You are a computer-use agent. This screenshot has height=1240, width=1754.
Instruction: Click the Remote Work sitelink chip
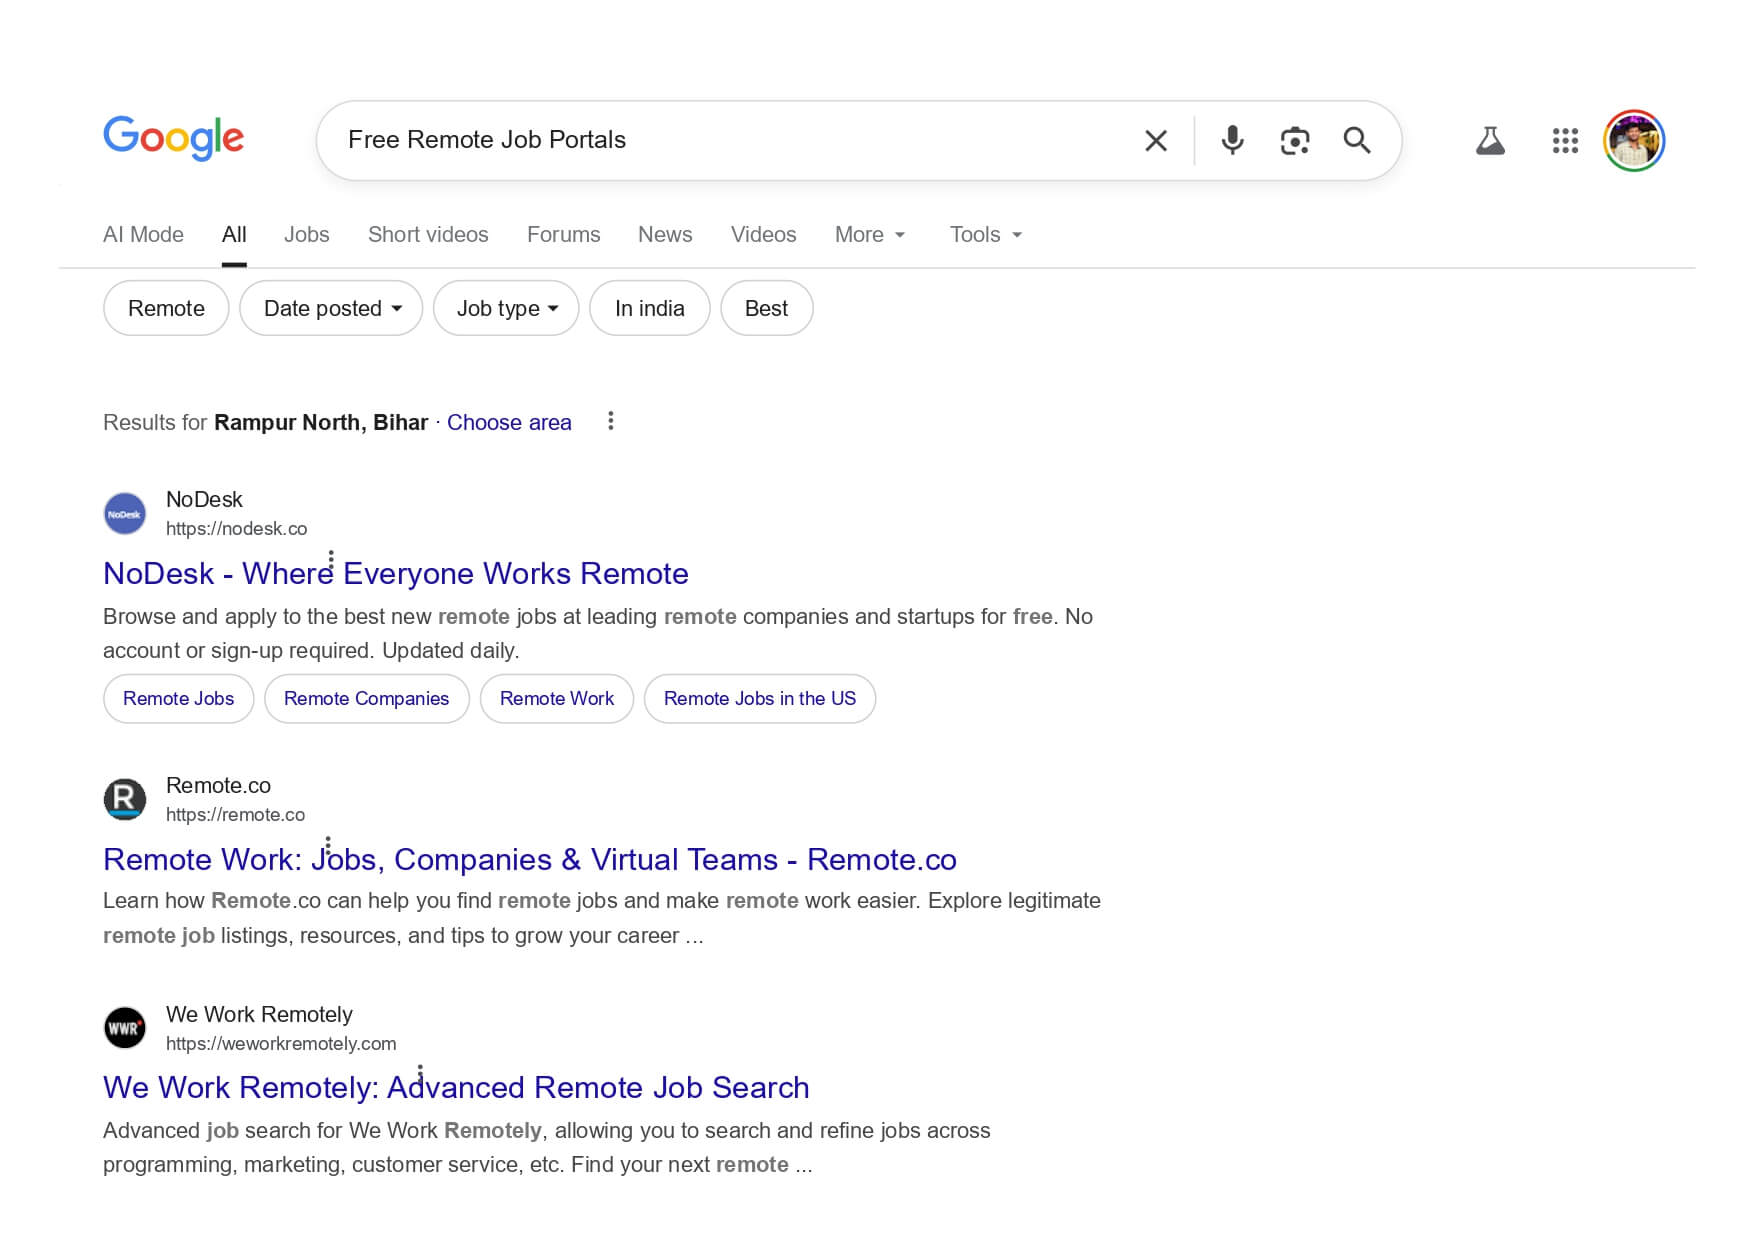coord(557,699)
